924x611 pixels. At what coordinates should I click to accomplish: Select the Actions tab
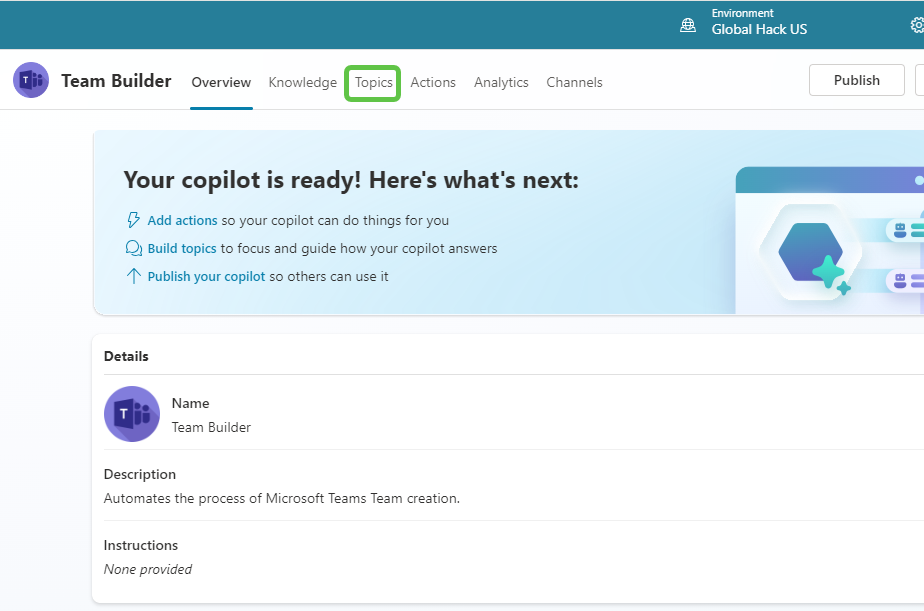pyautogui.click(x=433, y=82)
